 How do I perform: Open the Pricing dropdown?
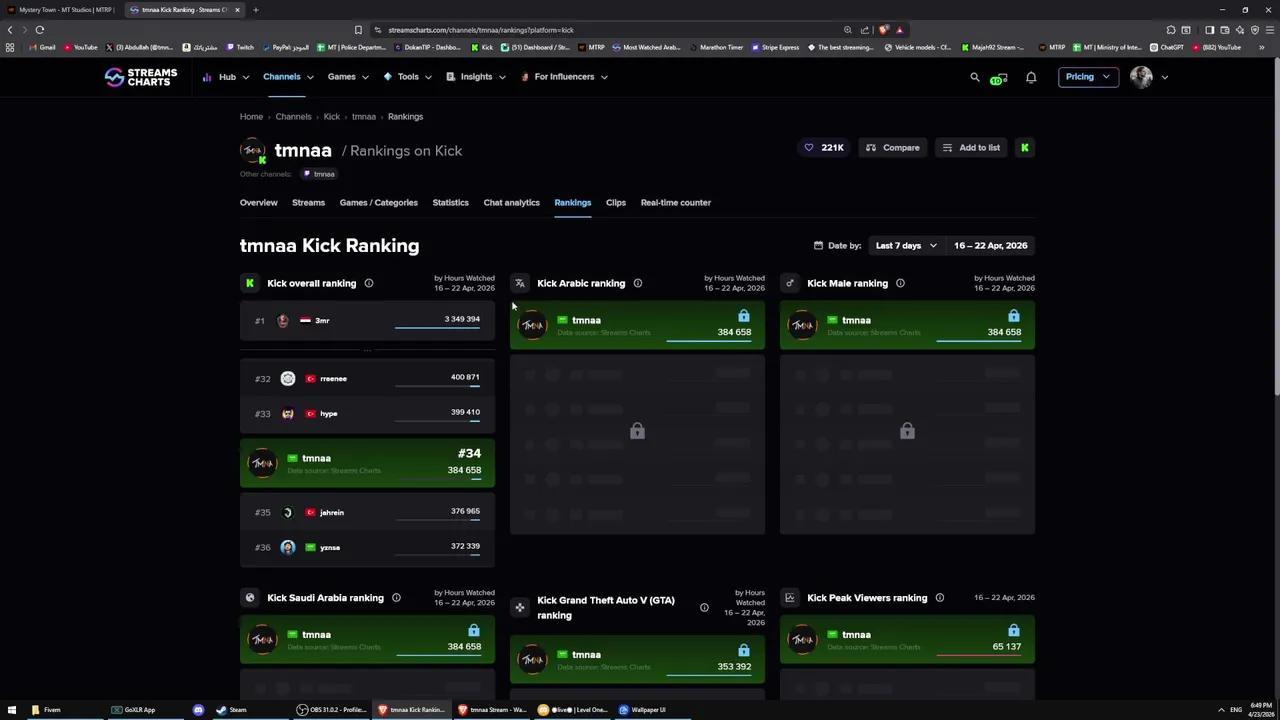tap(1087, 77)
